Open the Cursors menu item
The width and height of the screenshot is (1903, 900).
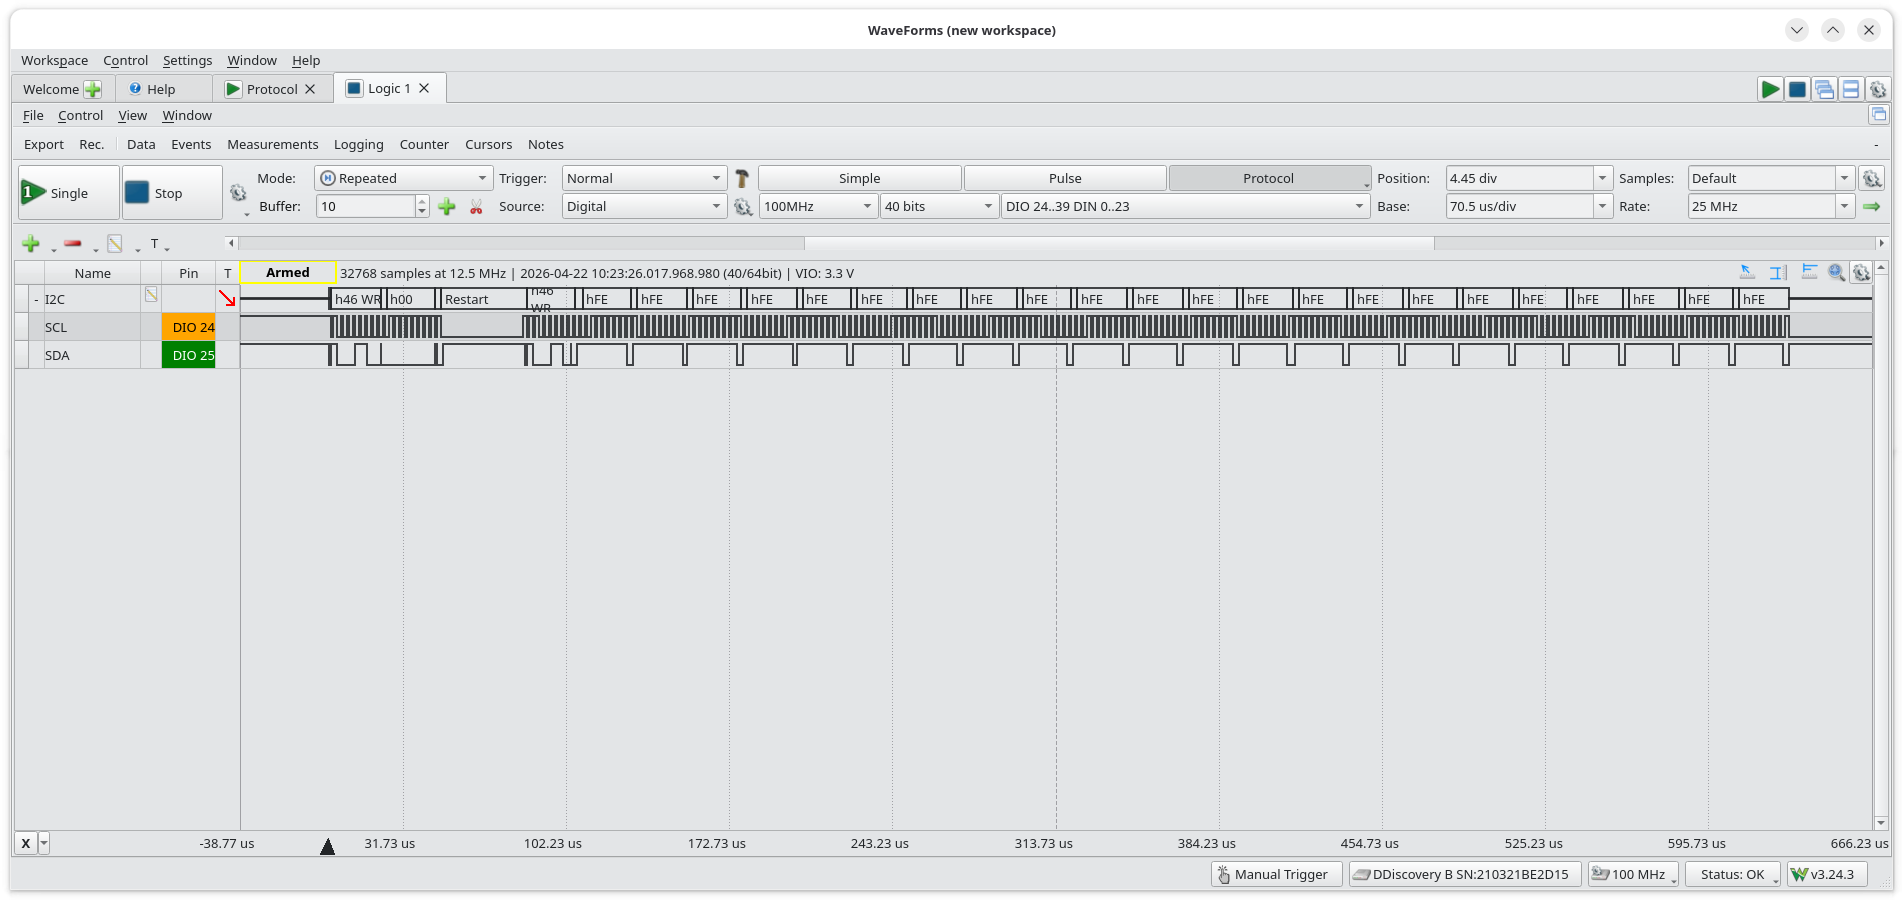click(x=488, y=144)
